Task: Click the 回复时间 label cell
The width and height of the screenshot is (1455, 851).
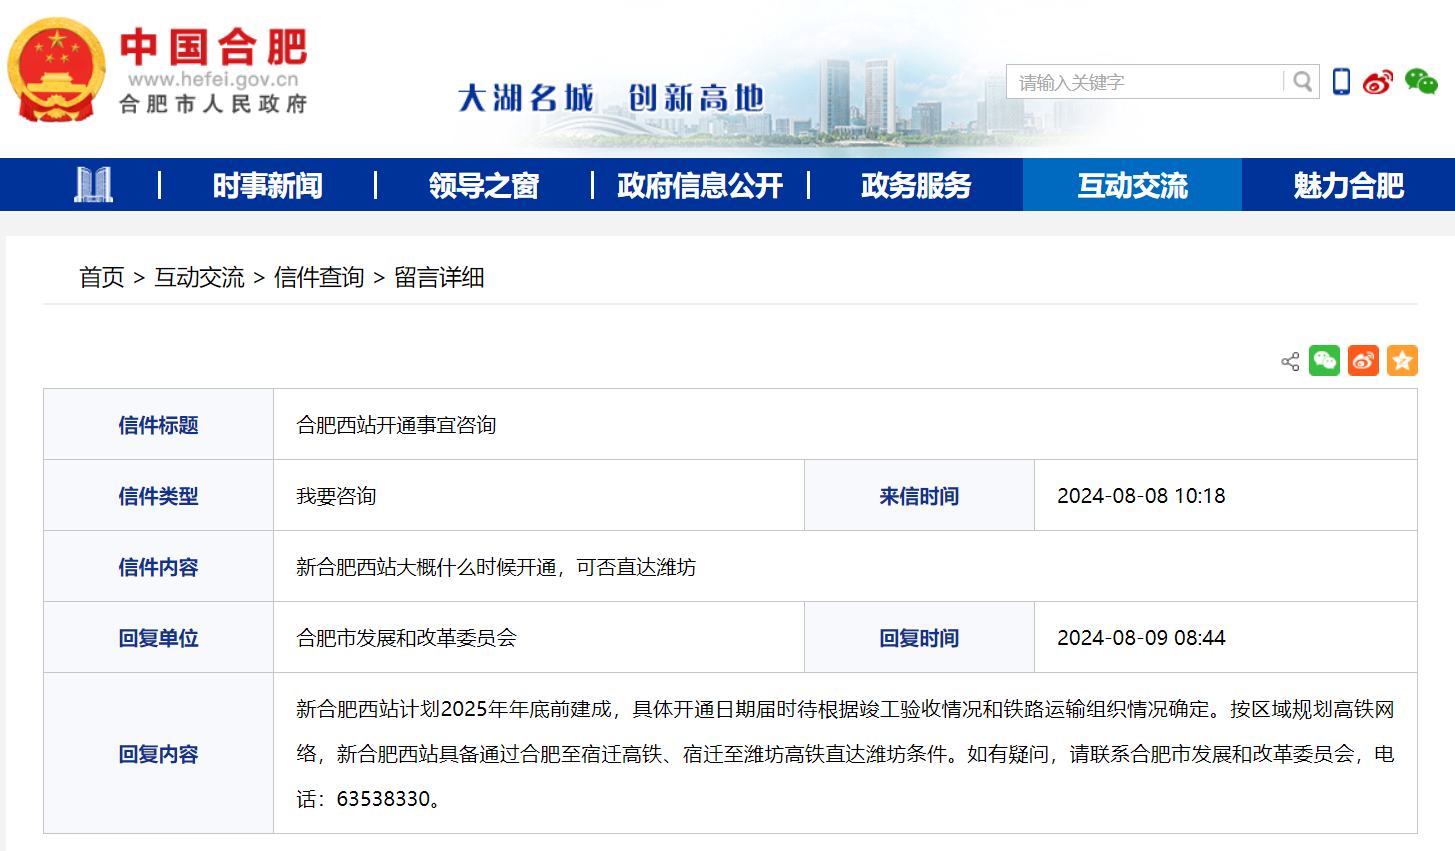Action: pyautogui.click(x=919, y=638)
